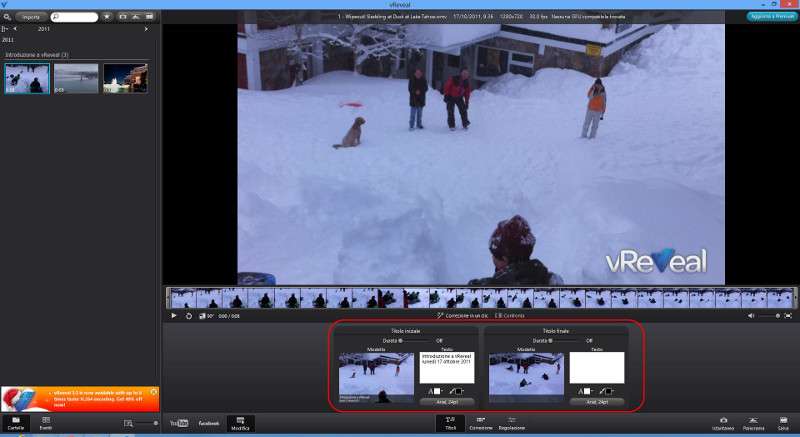Viewport: 800px width, 437px height.
Task: Click the one-click correction wand icon
Action: tap(441, 315)
